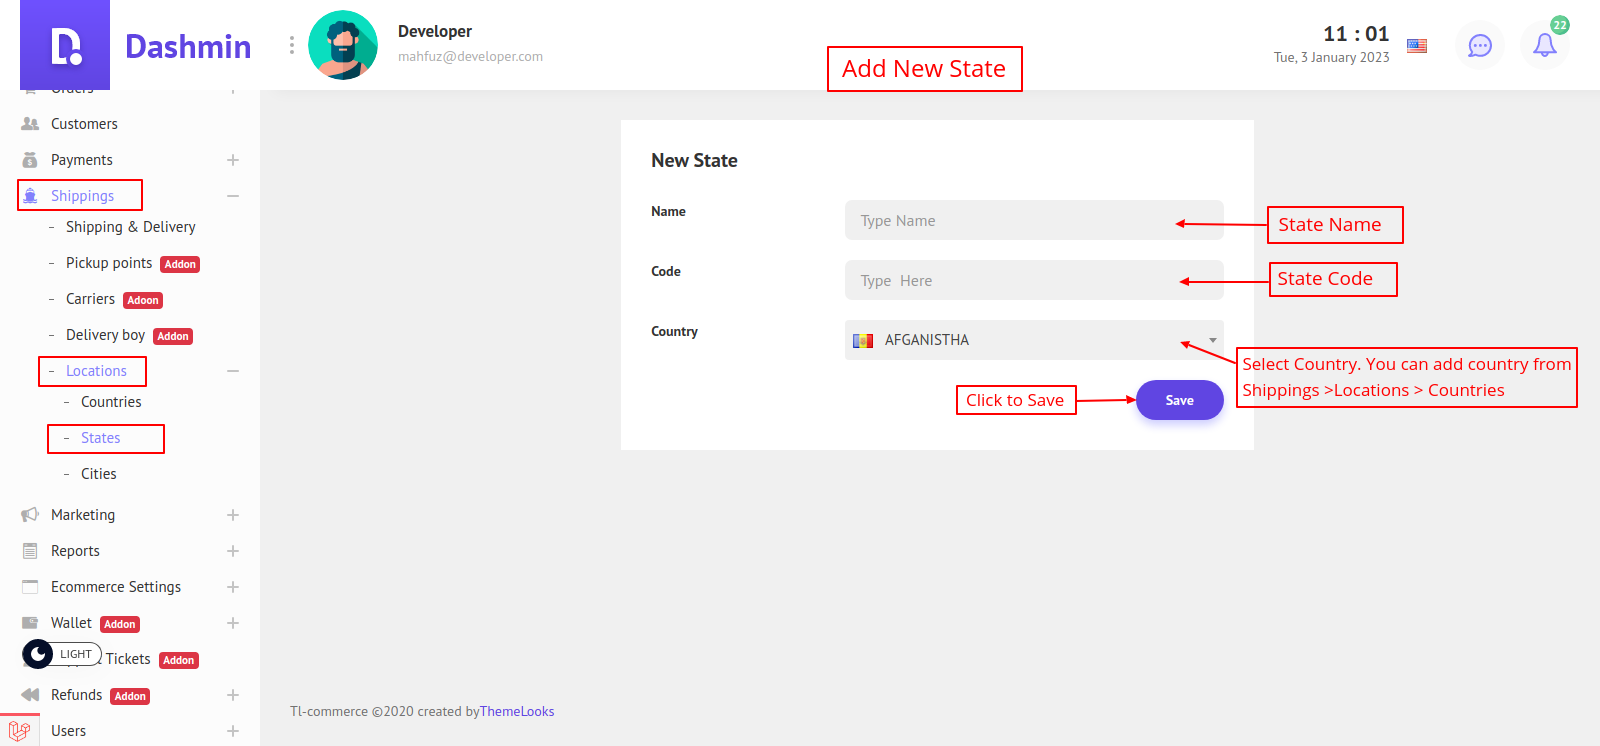Expand the Reports menu section
1600x746 pixels.
[x=233, y=551]
